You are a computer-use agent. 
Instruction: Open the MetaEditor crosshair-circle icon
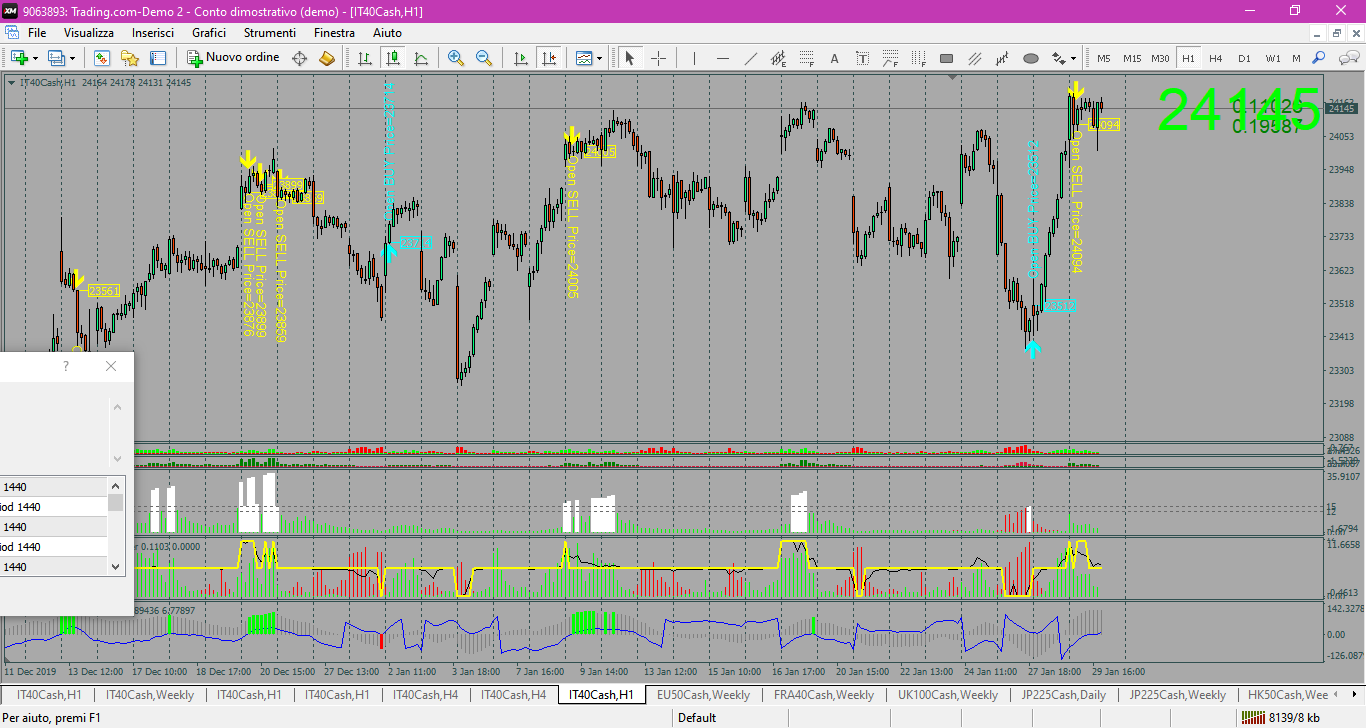pyautogui.click(x=299, y=58)
